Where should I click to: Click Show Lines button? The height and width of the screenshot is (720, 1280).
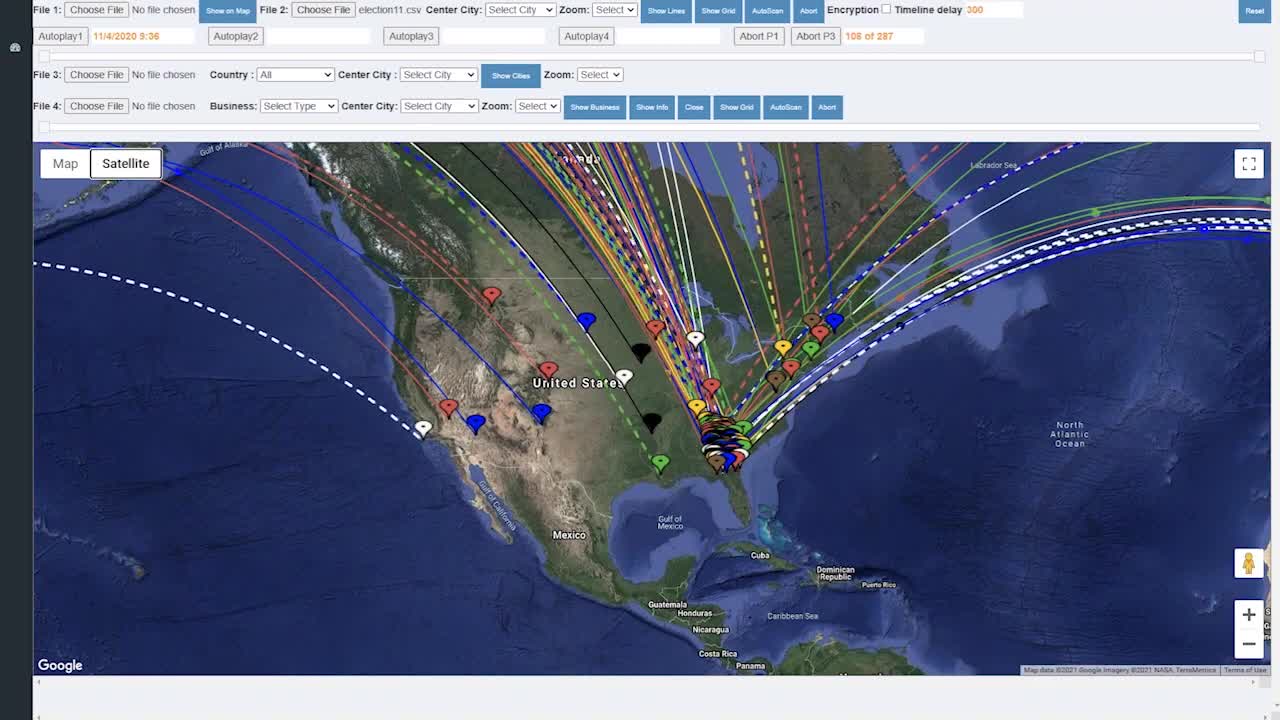click(x=667, y=11)
